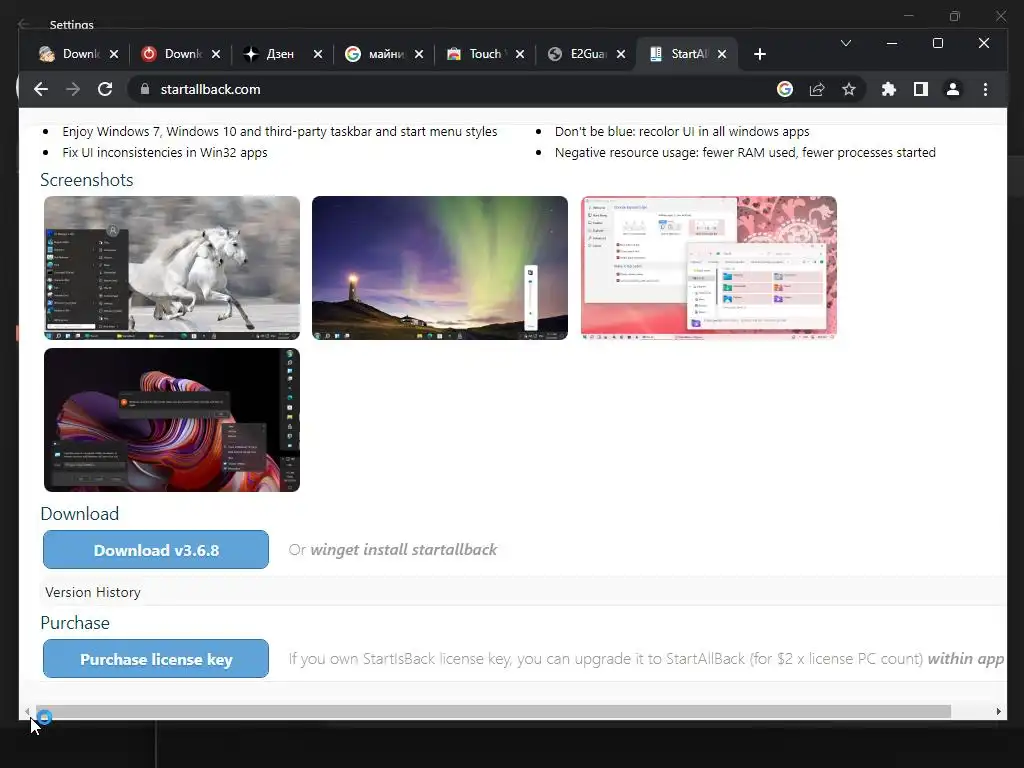Bookmark this page with the star icon
The width and height of the screenshot is (1024, 768).
(x=848, y=89)
